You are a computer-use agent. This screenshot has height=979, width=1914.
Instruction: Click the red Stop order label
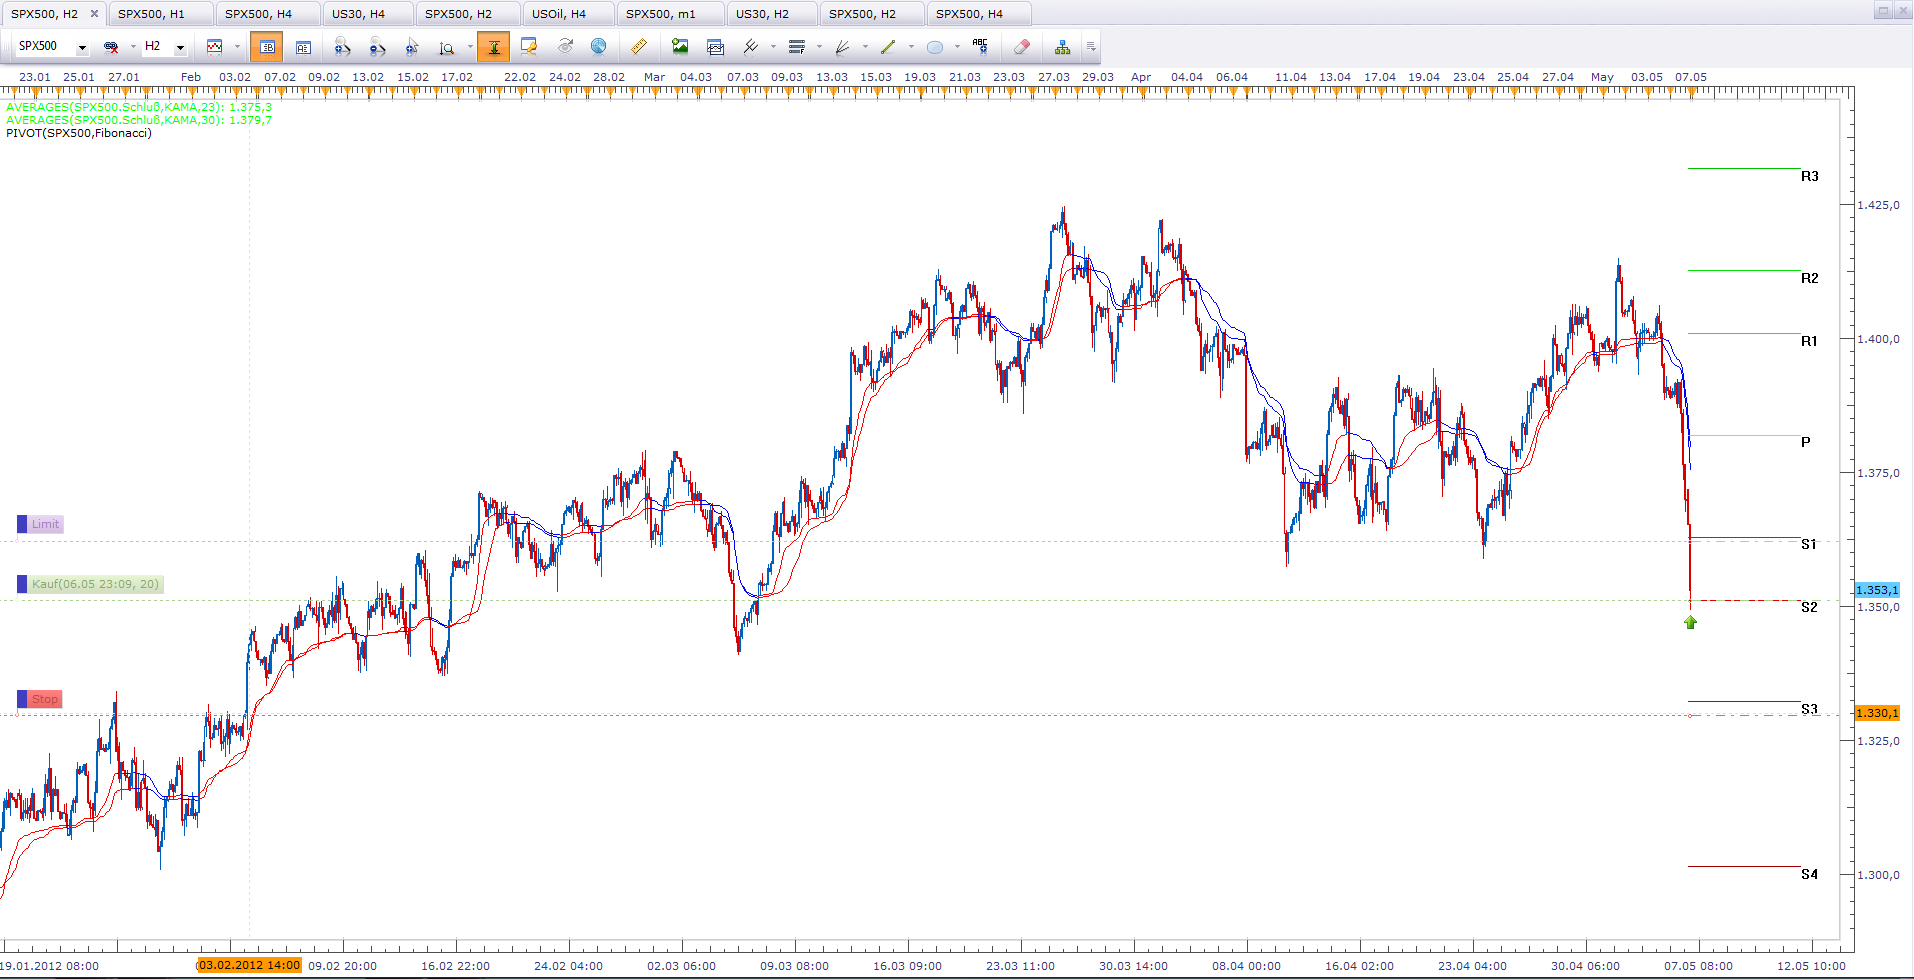click(x=44, y=699)
